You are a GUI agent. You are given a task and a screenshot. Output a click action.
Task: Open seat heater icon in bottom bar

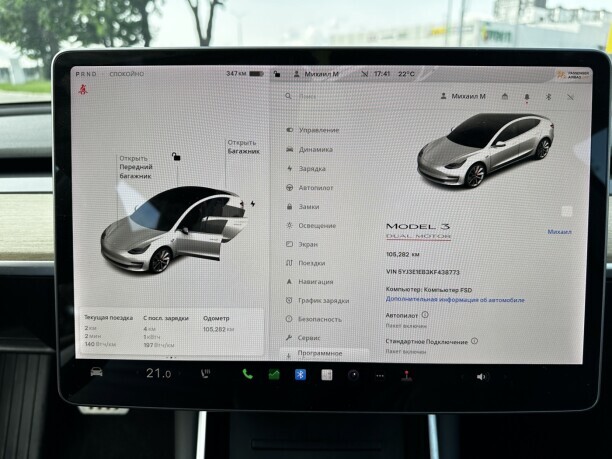point(205,374)
